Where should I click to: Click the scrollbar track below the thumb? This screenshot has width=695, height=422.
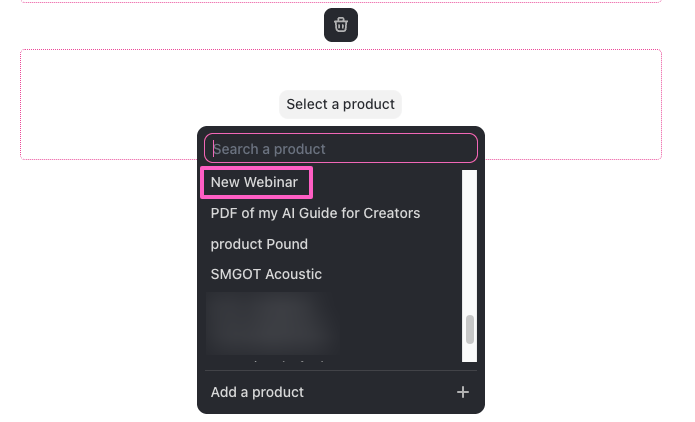point(470,354)
